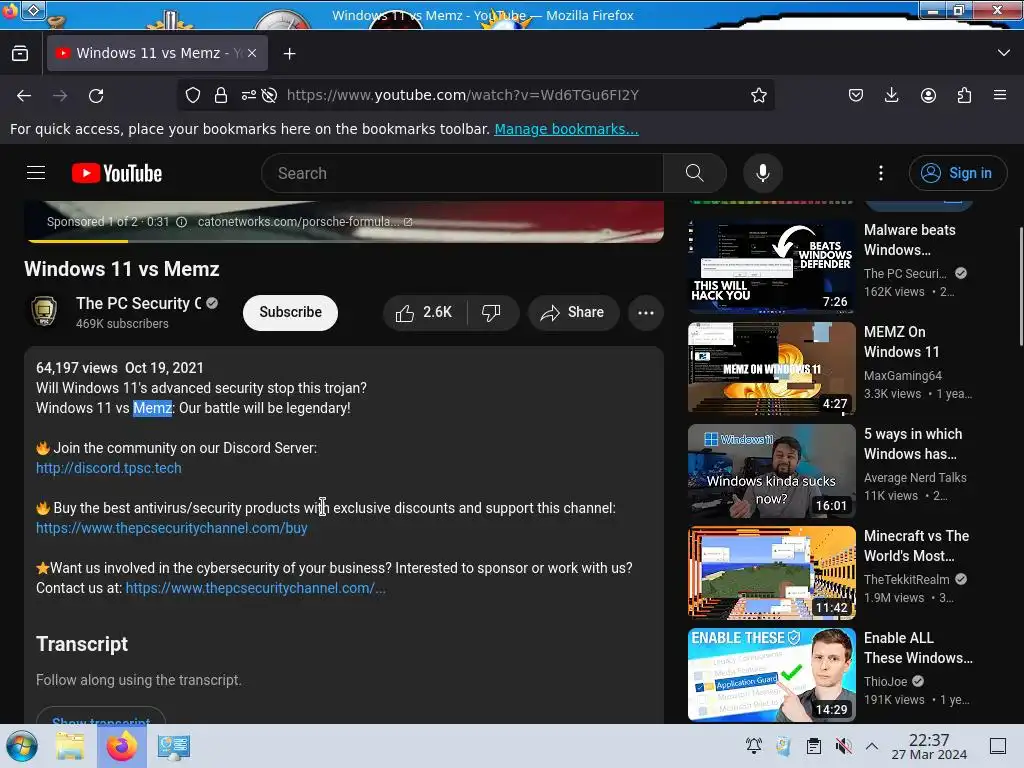
Task: Click the ad info icon beside 0:31
Action: tap(182, 222)
